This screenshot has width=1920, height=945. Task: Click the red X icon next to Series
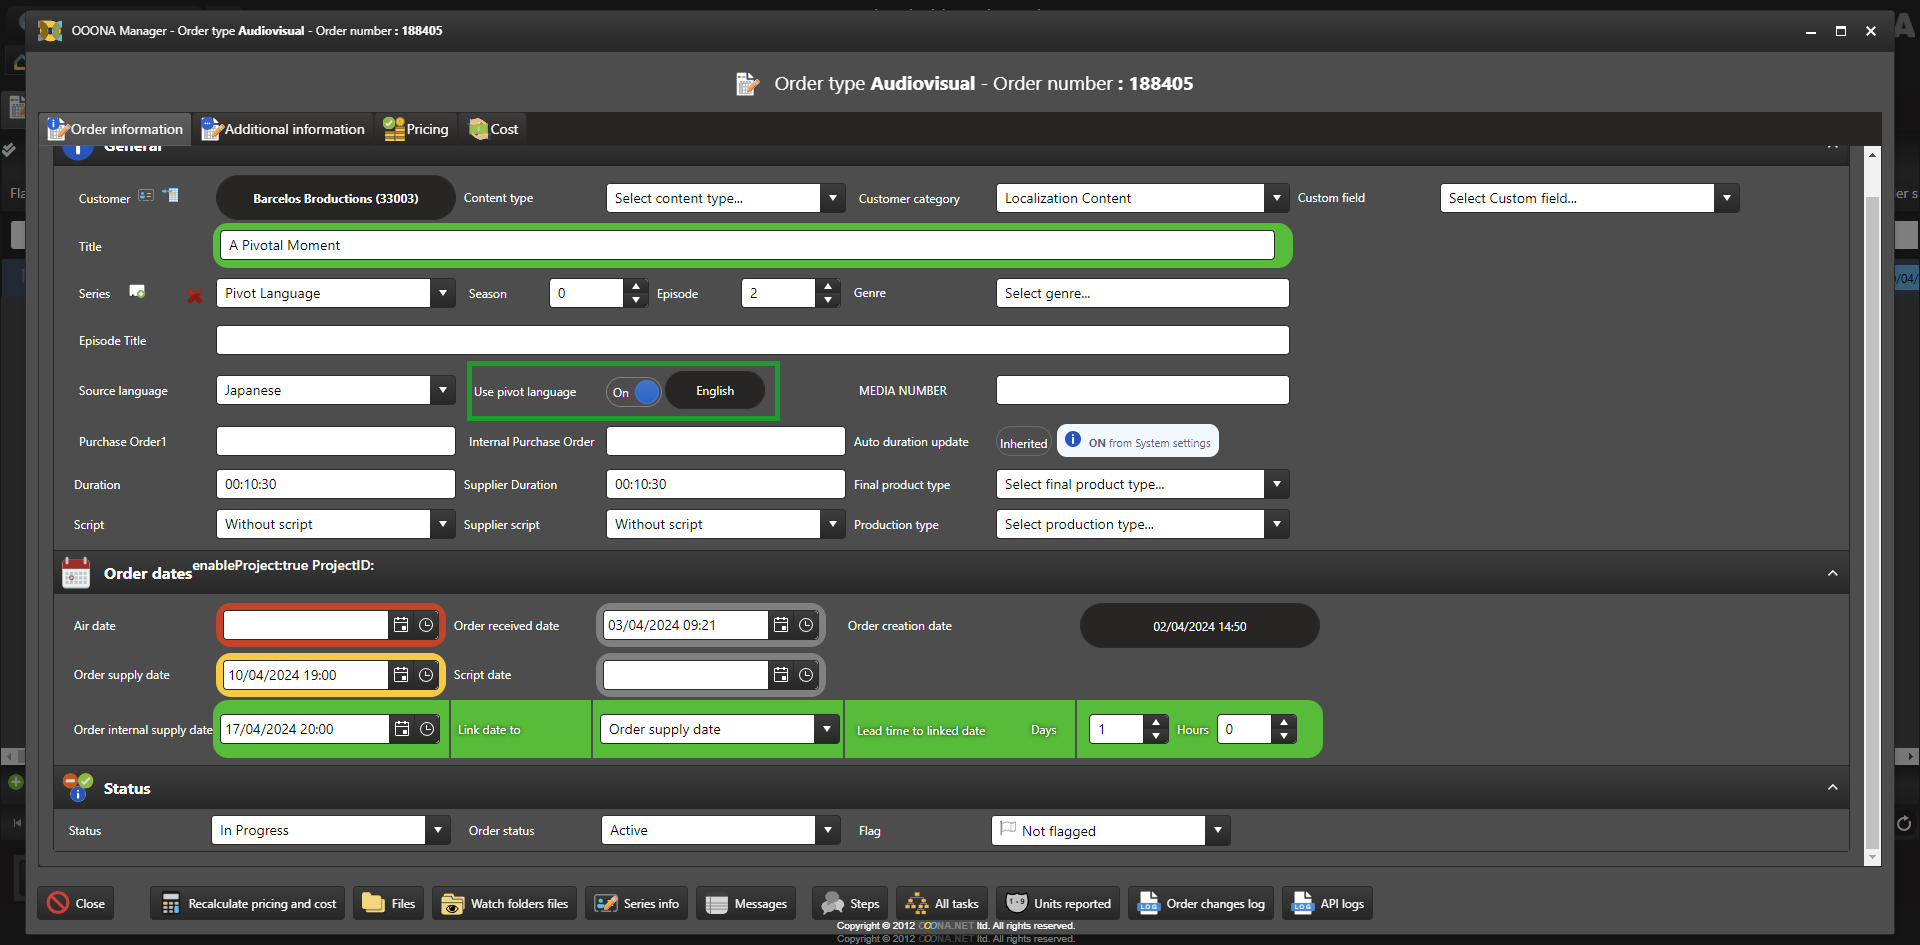tap(195, 295)
